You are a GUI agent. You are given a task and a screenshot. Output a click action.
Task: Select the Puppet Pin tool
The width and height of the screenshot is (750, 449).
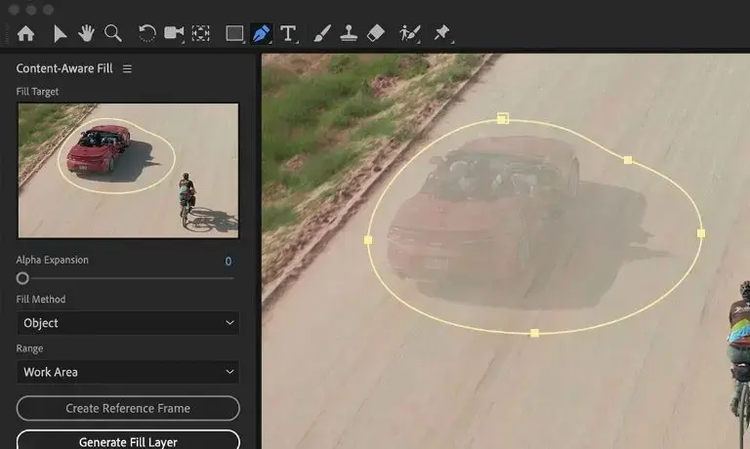[441, 33]
